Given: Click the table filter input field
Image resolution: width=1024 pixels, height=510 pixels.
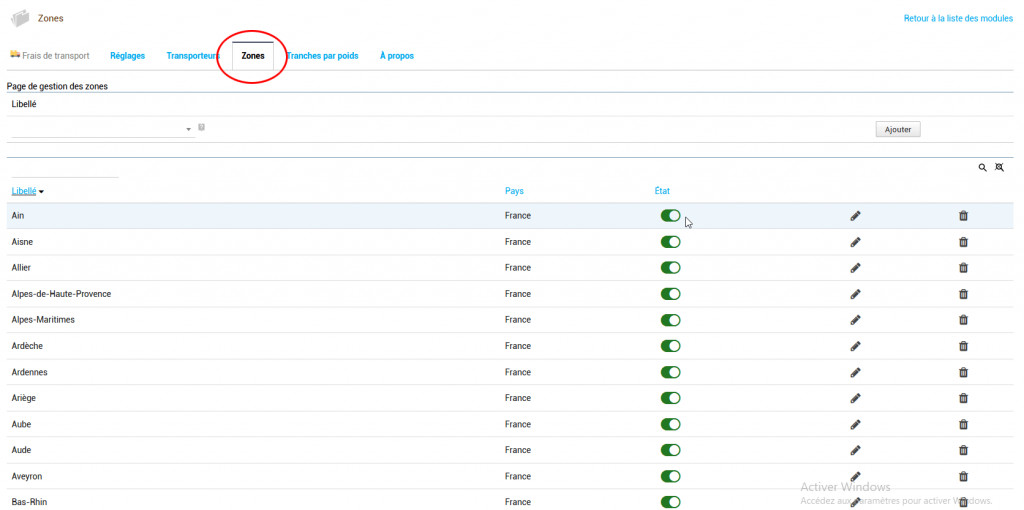Looking at the screenshot, I should coord(62,170).
